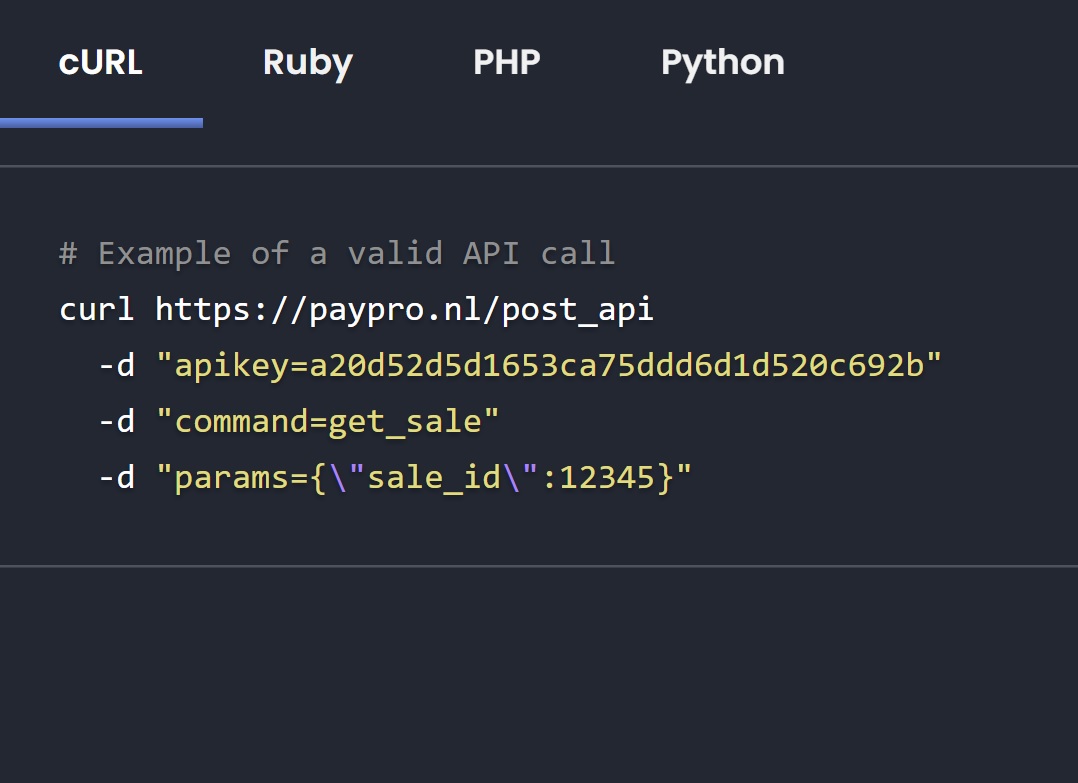
Task: Click the -d flag before apikey
Action: click(116, 365)
